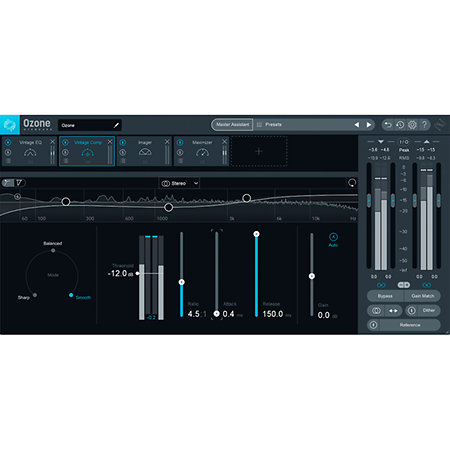Screen dimensions: 450x450
Task: Click the Bypass button
Action: point(385,296)
